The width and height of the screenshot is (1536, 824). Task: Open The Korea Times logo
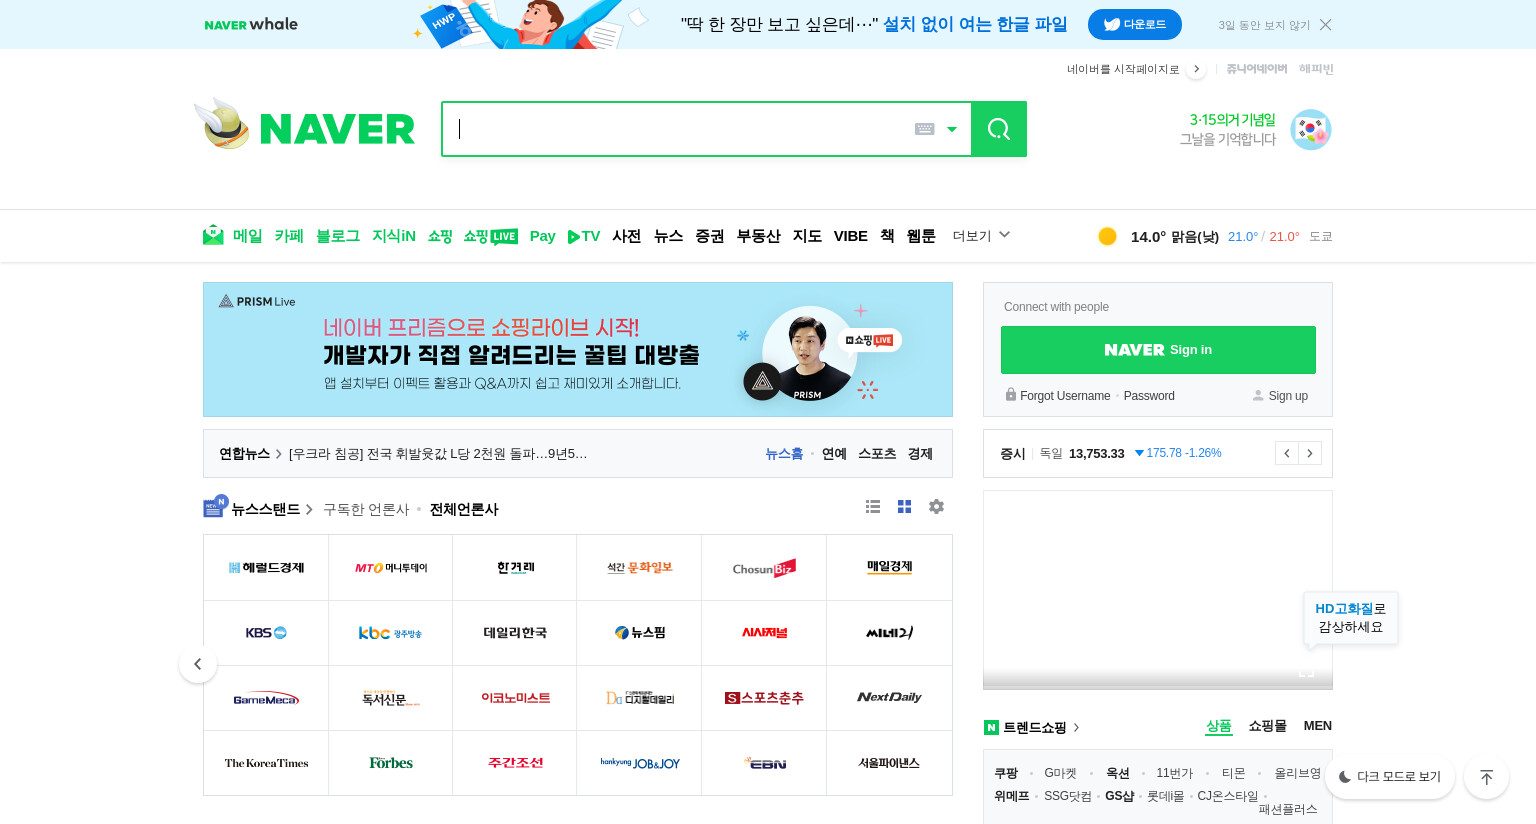[266, 763]
